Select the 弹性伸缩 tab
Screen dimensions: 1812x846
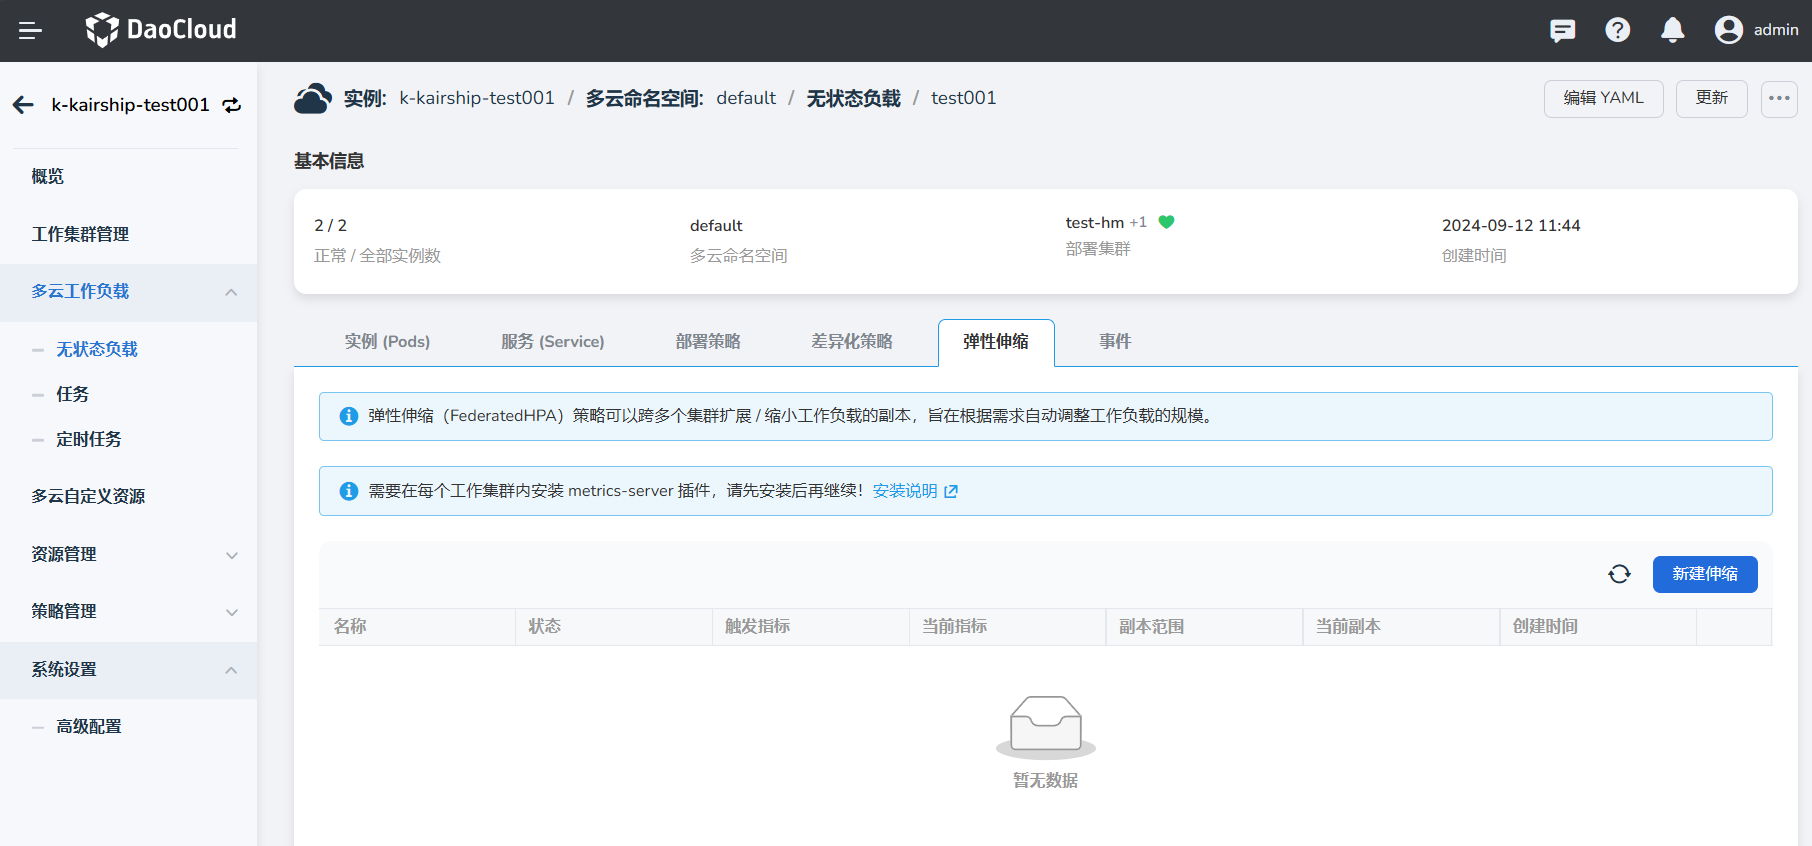pos(996,342)
